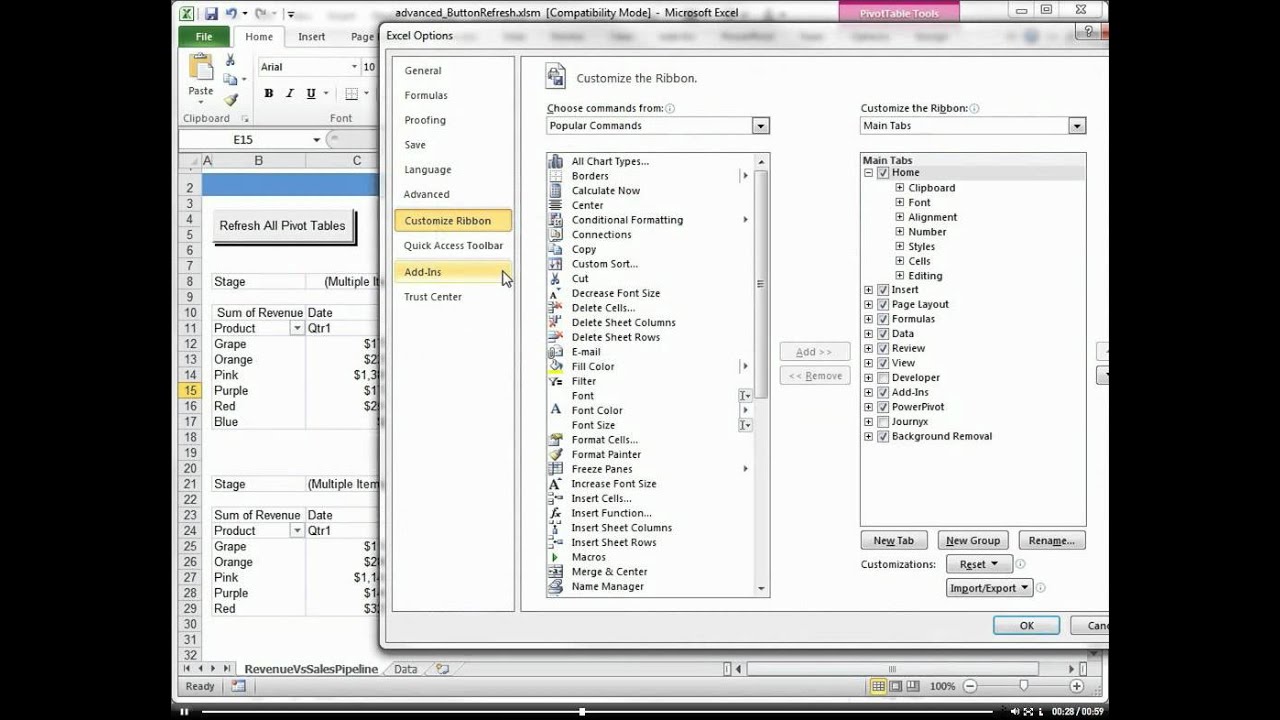Click the video progress bar
The width and height of the screenshot is (1280, 720).
coord(596,712)
